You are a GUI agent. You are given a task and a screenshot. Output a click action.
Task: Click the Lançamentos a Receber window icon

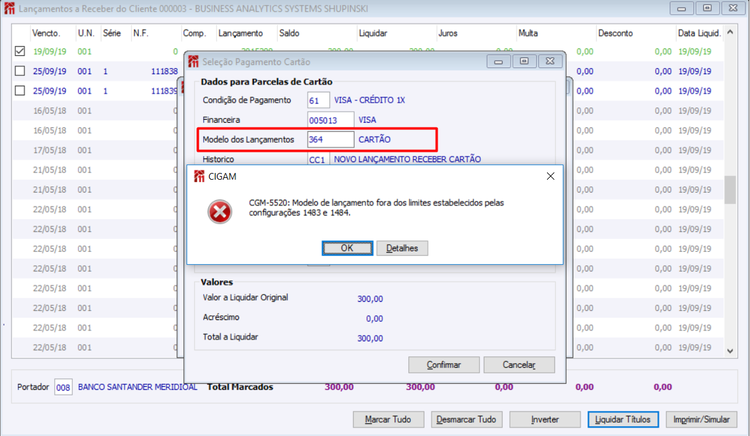pyautogui.click(x=9, y=9)
